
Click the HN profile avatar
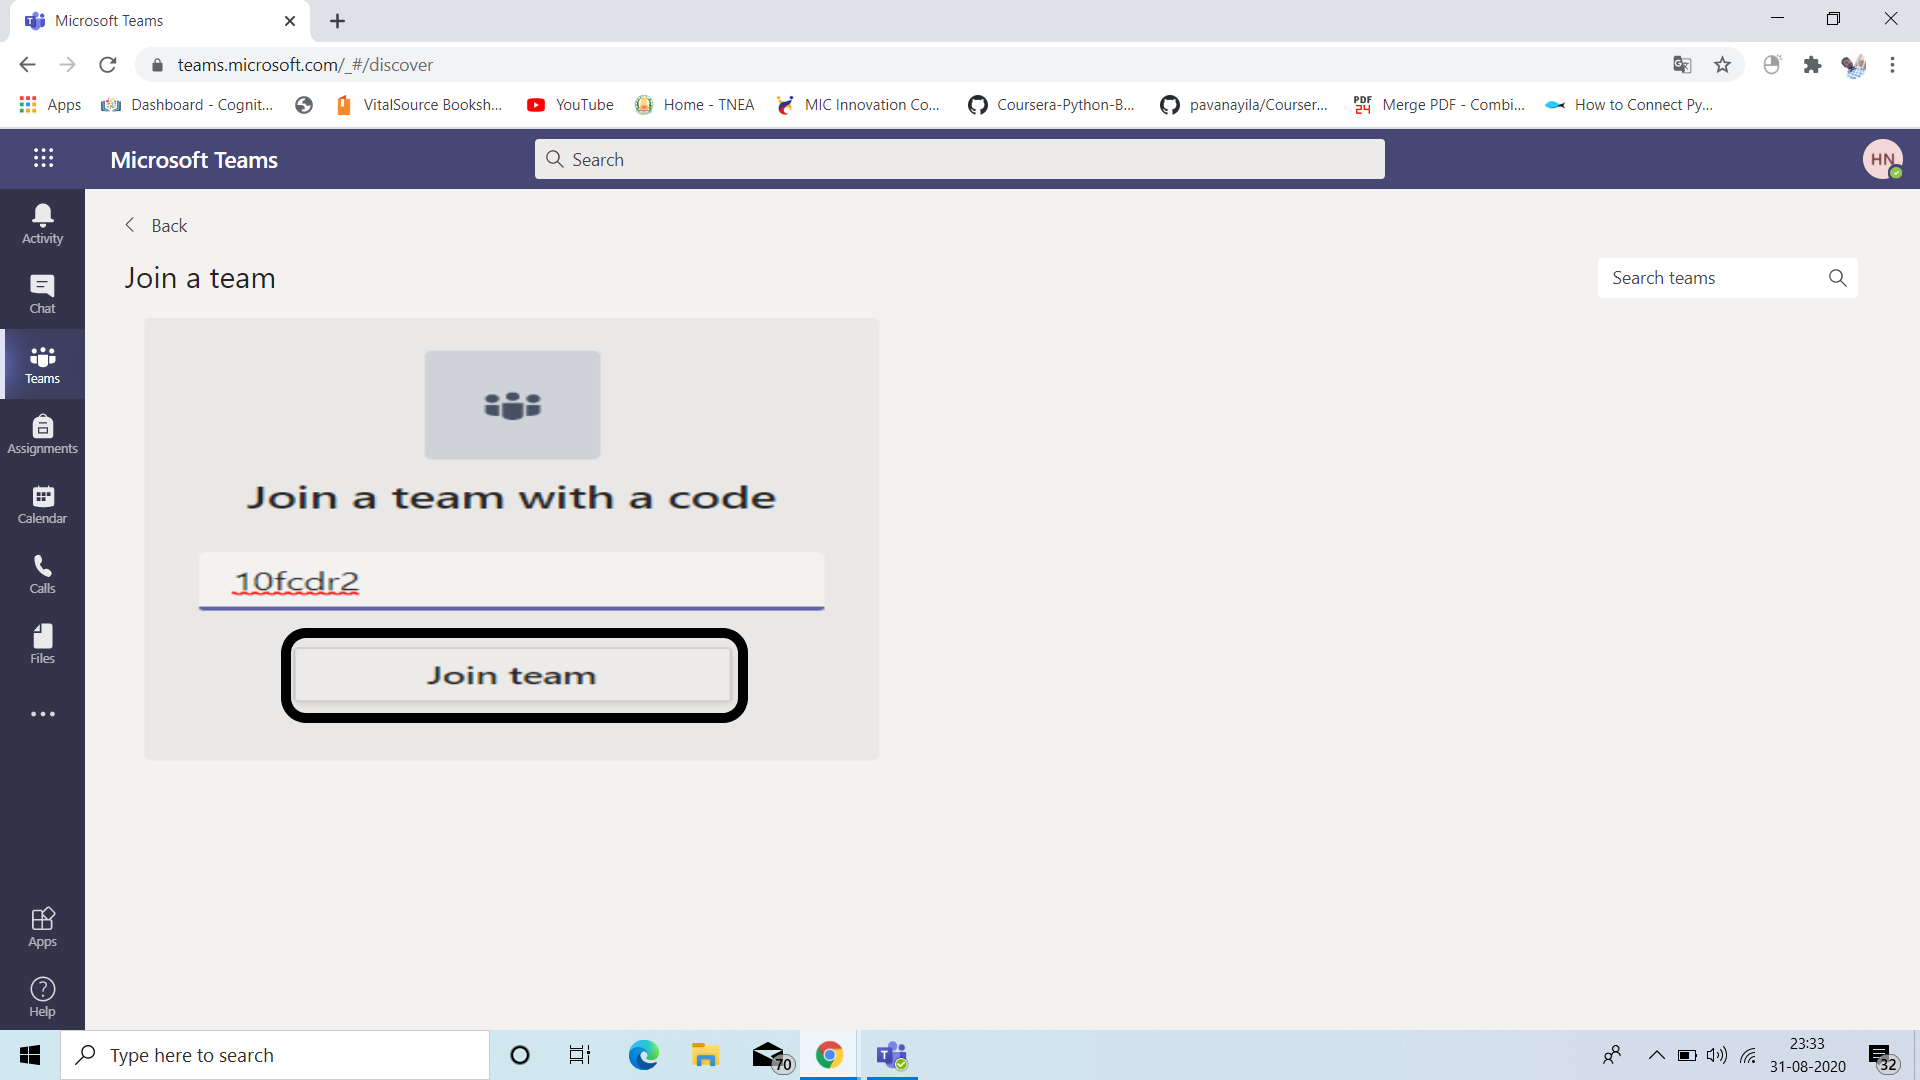pyautogui.click(x=1883, y=159)
